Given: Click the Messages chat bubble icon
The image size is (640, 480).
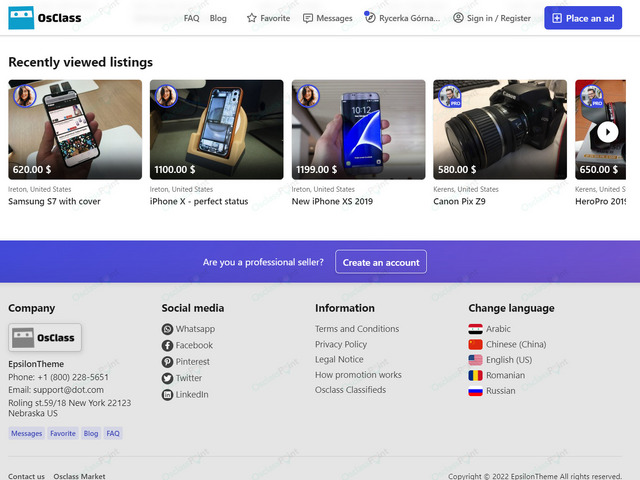Looking at the screenshot, I should tap(308, 18).
